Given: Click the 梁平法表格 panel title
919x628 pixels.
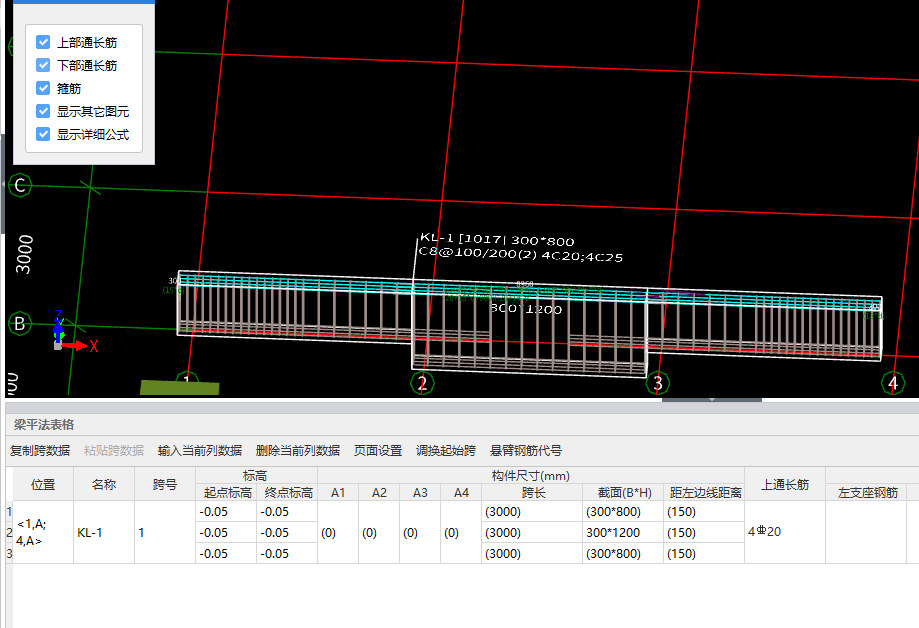Looking at the screenshot, I should pyautogui.click(x=44, y=425).
